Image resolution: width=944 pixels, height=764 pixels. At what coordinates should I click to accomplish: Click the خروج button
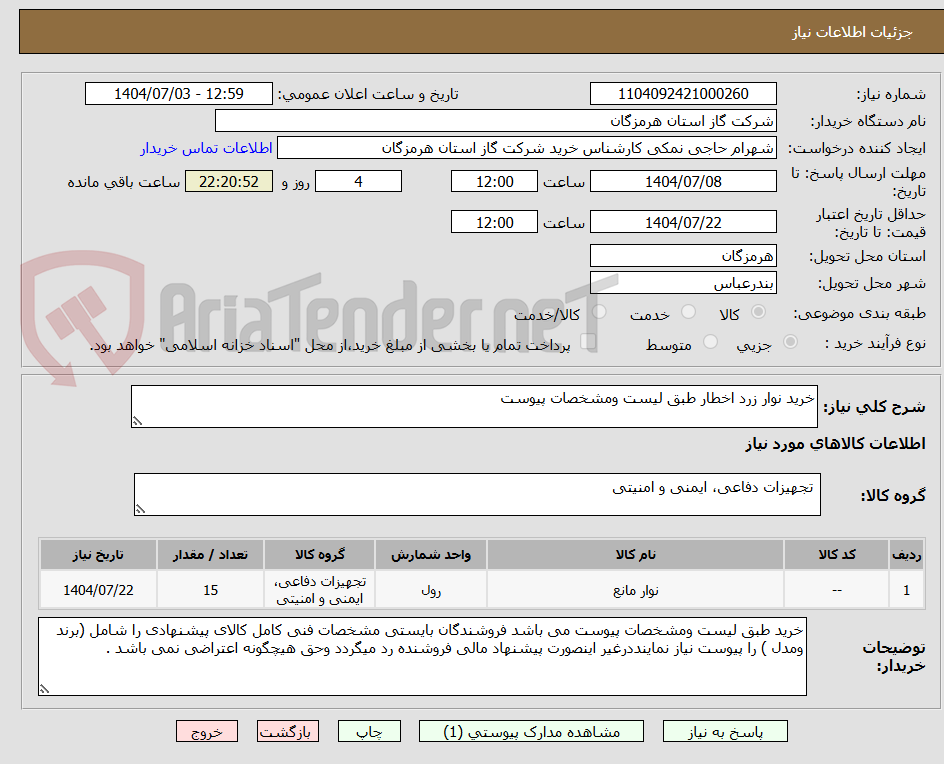tap(207, 731)
